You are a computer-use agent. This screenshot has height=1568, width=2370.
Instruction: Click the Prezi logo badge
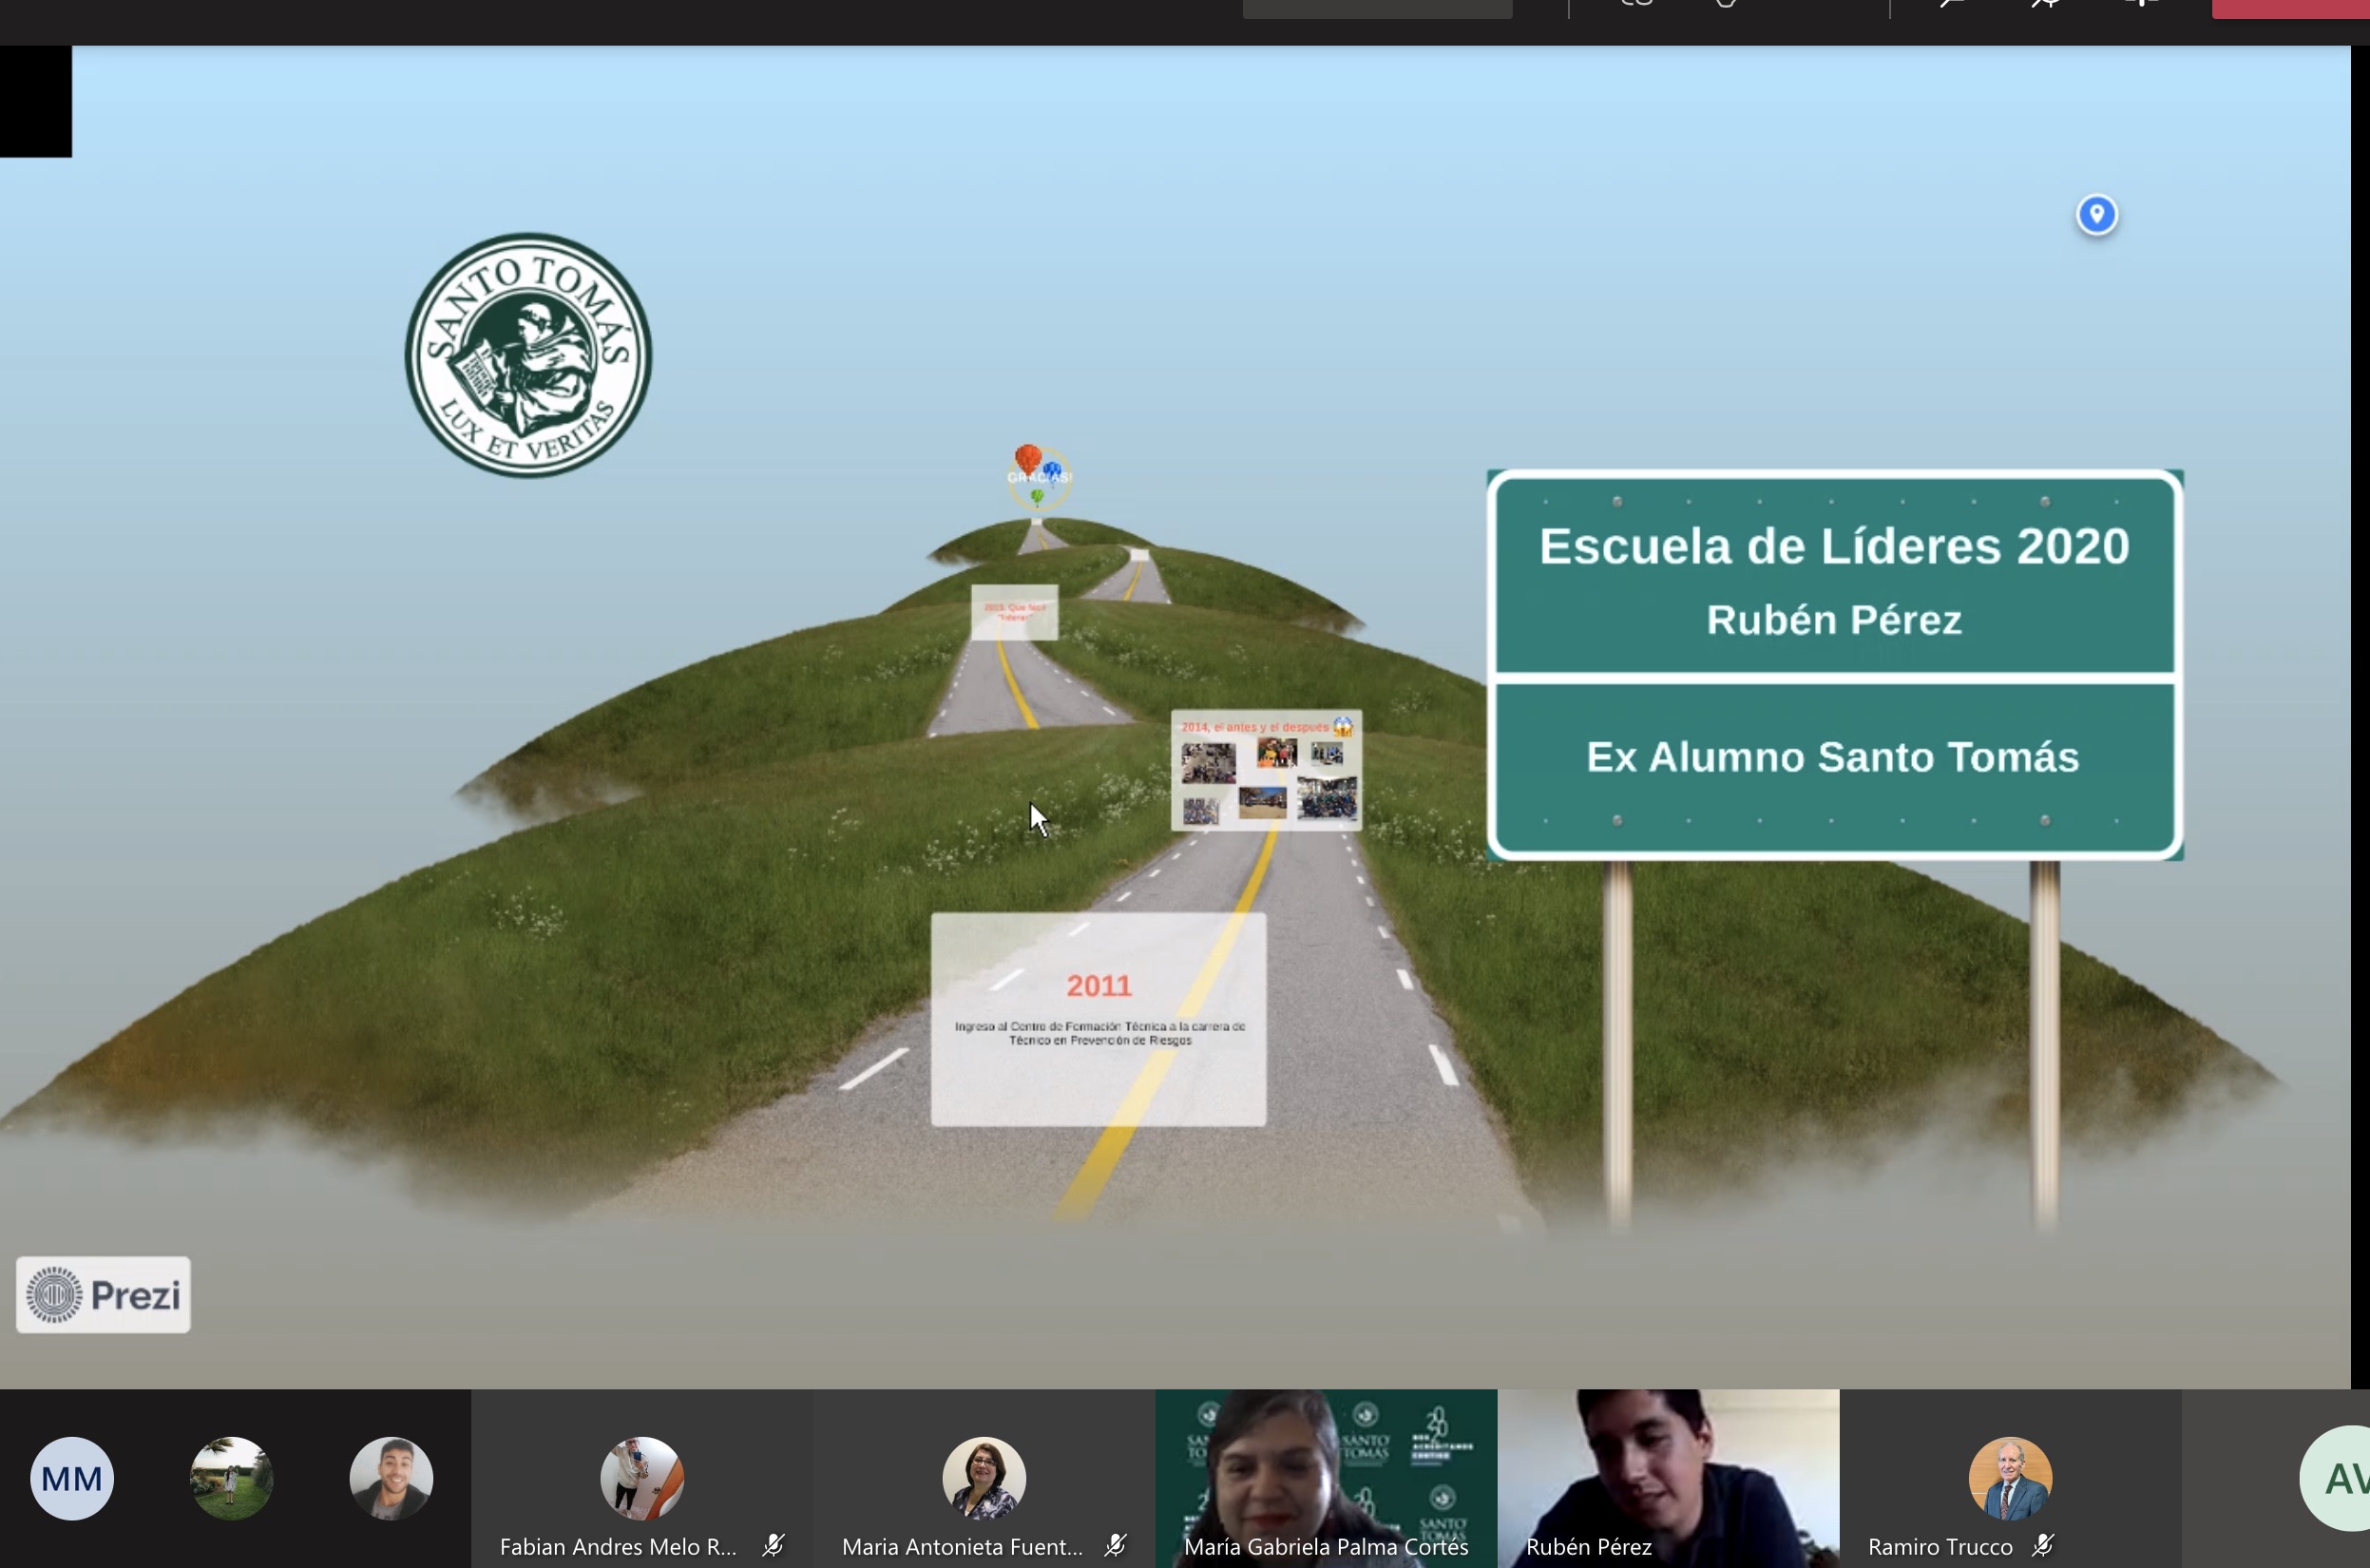pos(103,1294)
